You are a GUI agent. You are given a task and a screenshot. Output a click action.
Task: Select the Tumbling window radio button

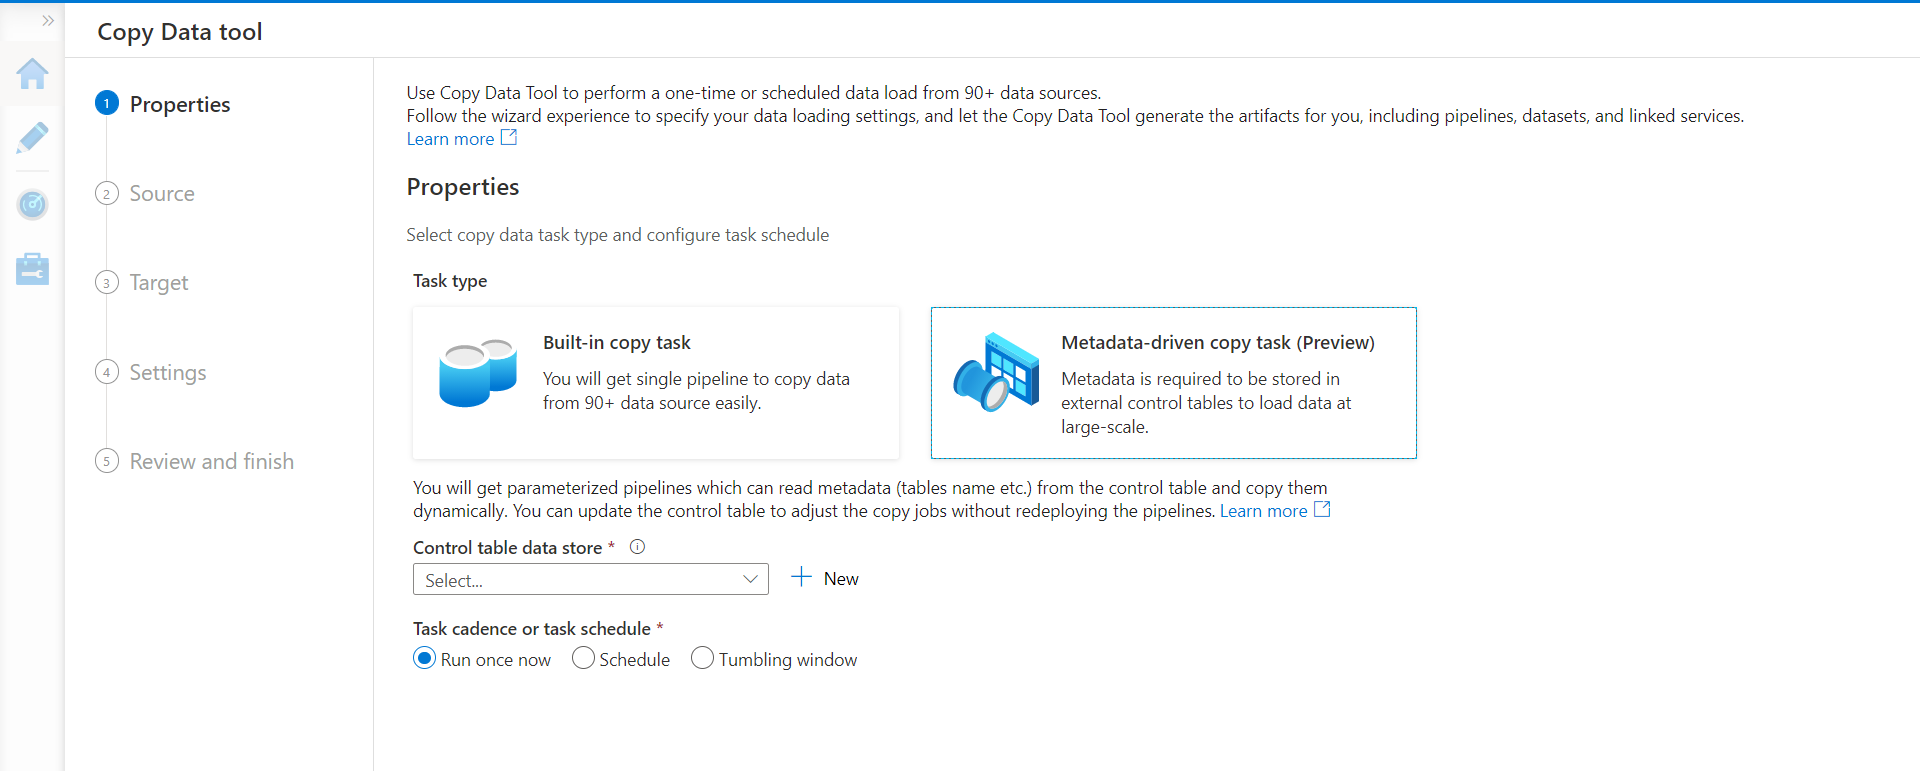[x=702, y=658]
